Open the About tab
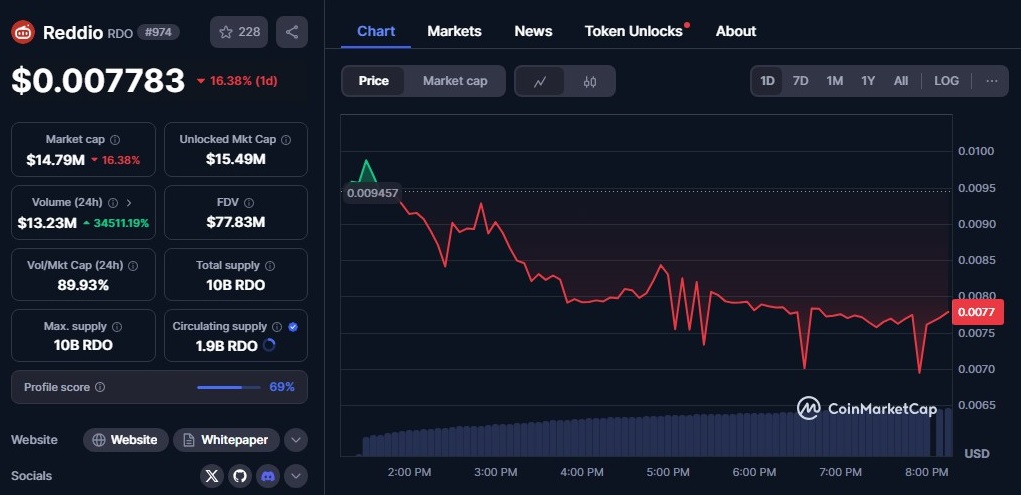 pyautogui.click(x=736, y=31)
